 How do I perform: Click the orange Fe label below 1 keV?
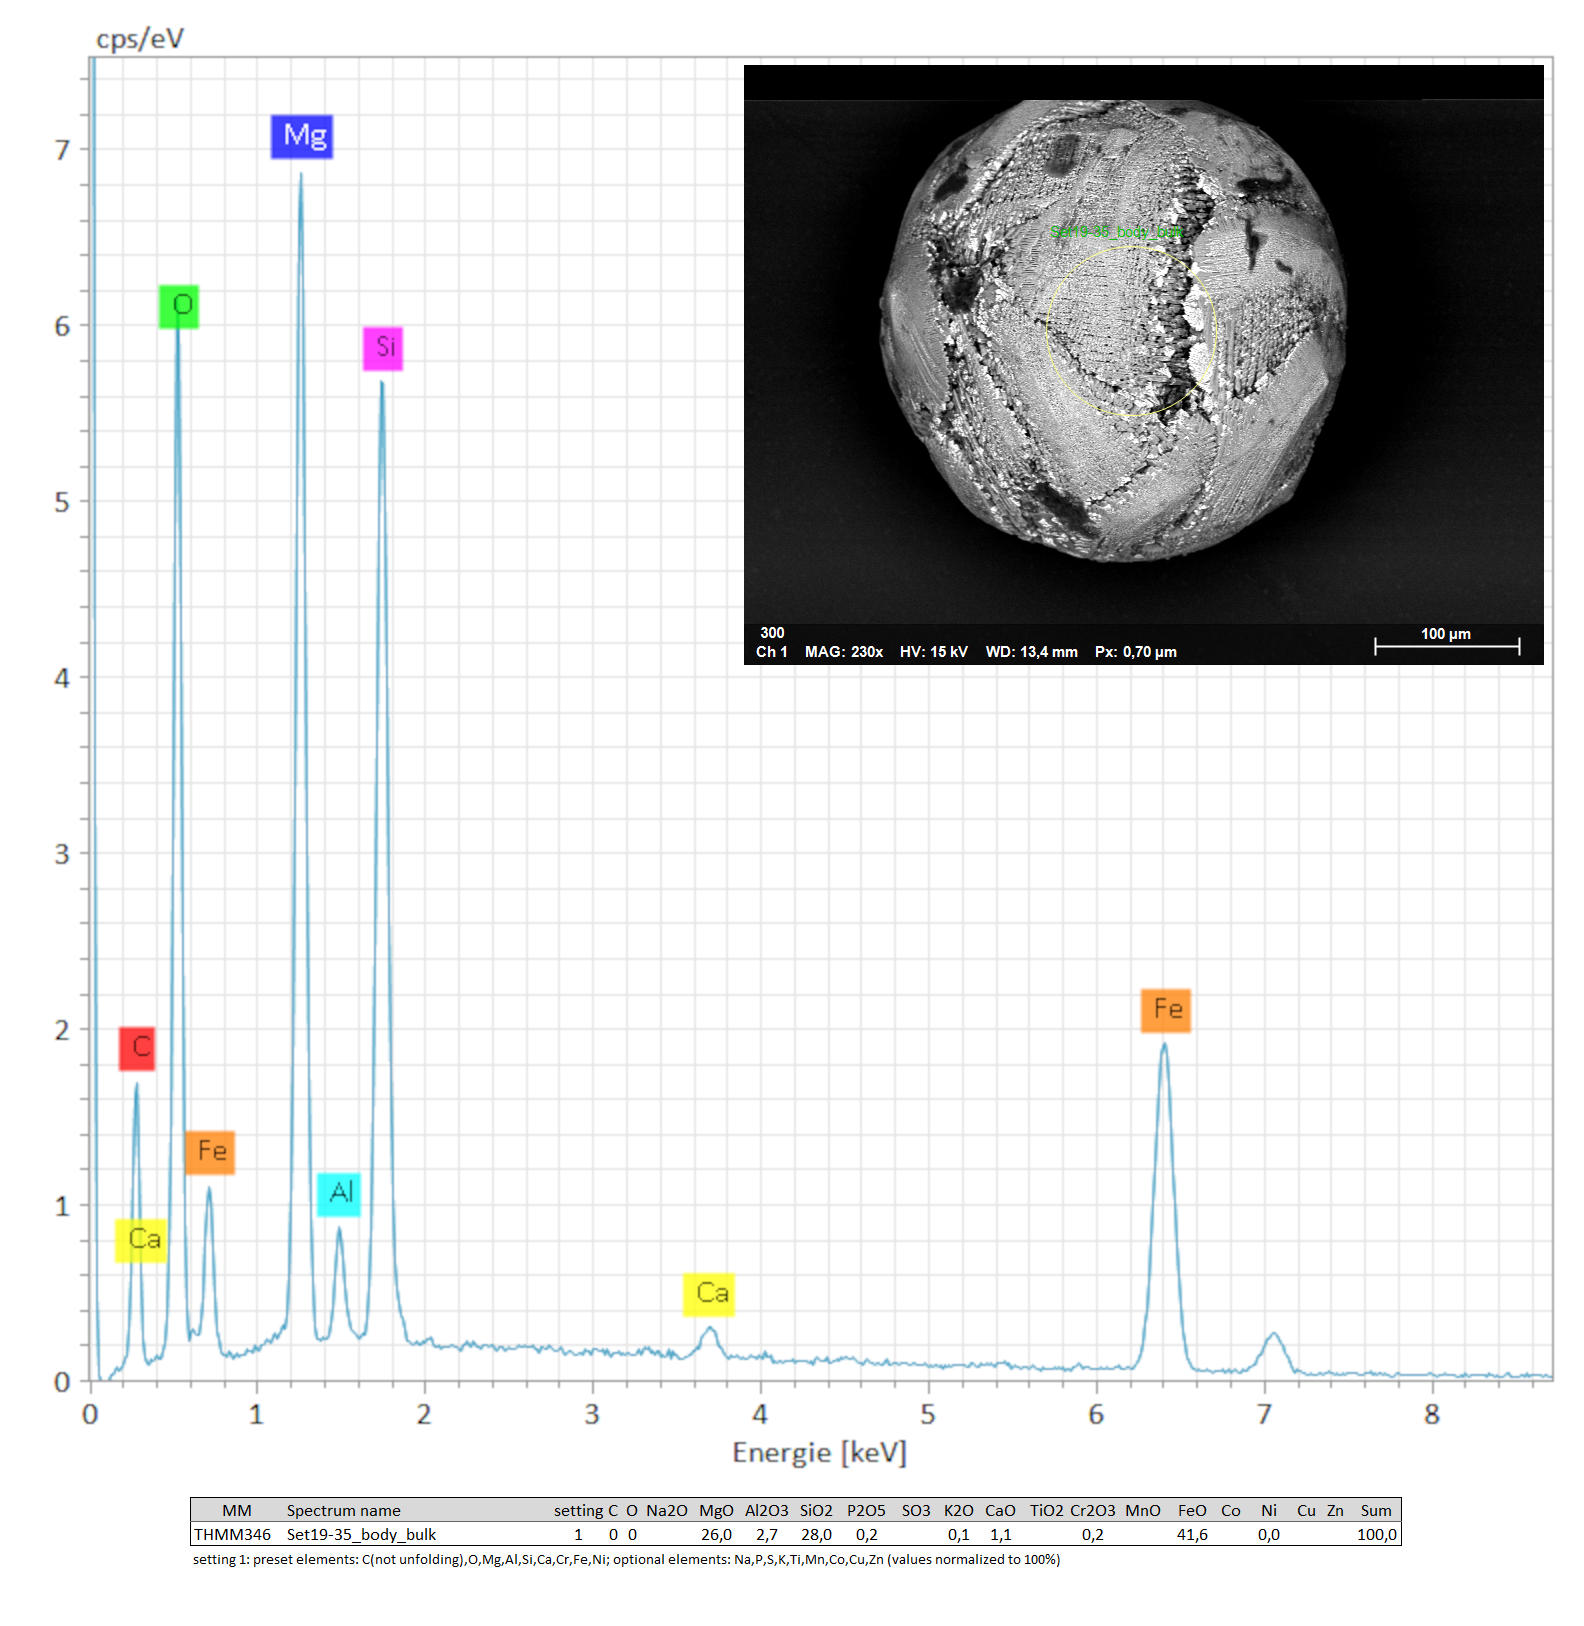point(210,1152)
